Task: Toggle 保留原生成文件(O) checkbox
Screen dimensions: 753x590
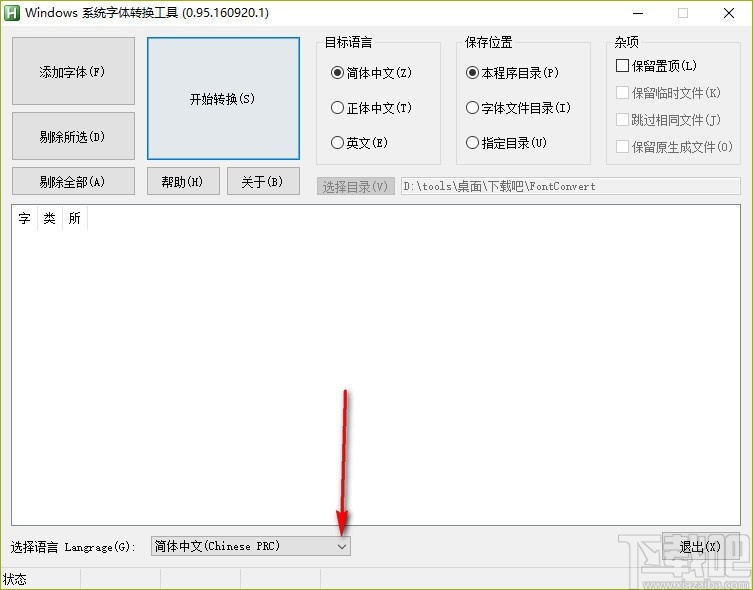Action: pyautogui.click(x=674, y=146)
